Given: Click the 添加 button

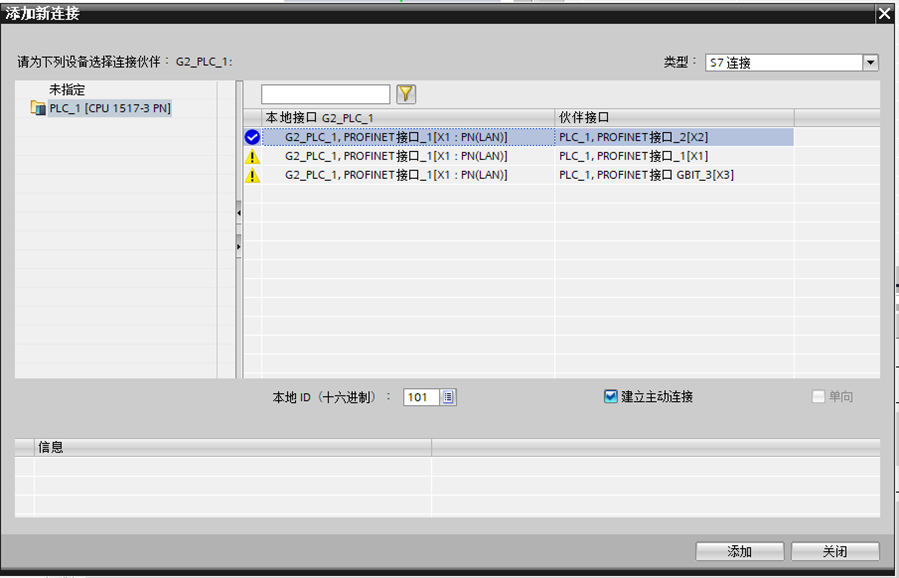Looking at the screenshot, I should click(x=739, y=552).
